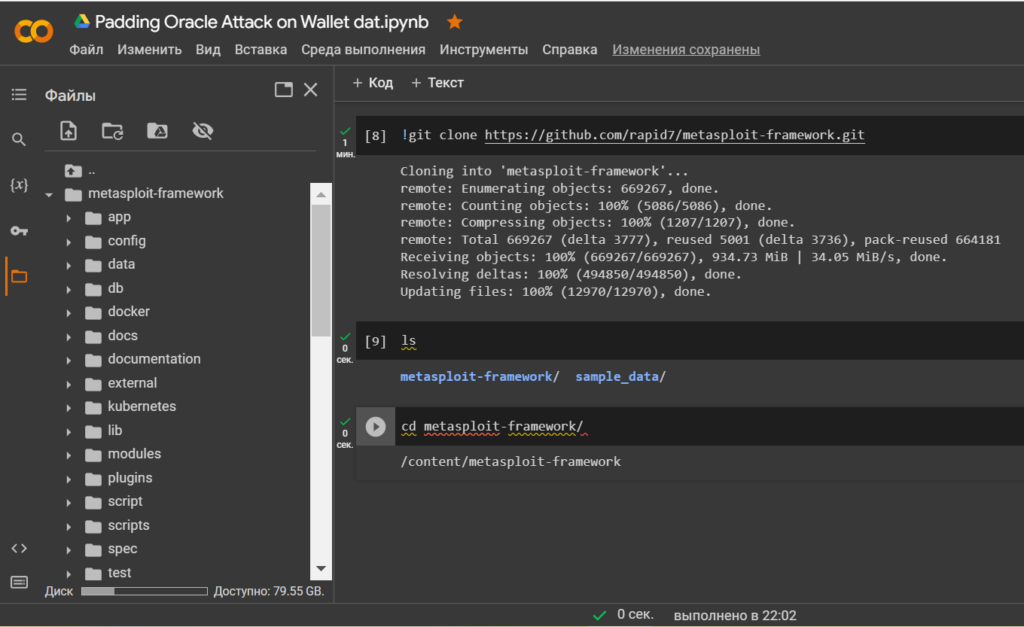
Task: Collapse the metasploit-framework folder
Action: (x=49, y=195)
